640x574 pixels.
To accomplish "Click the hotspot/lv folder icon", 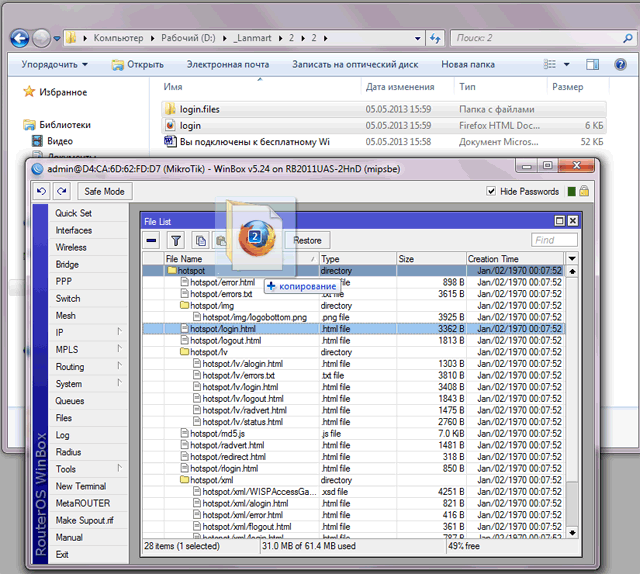I will [184, 352].
